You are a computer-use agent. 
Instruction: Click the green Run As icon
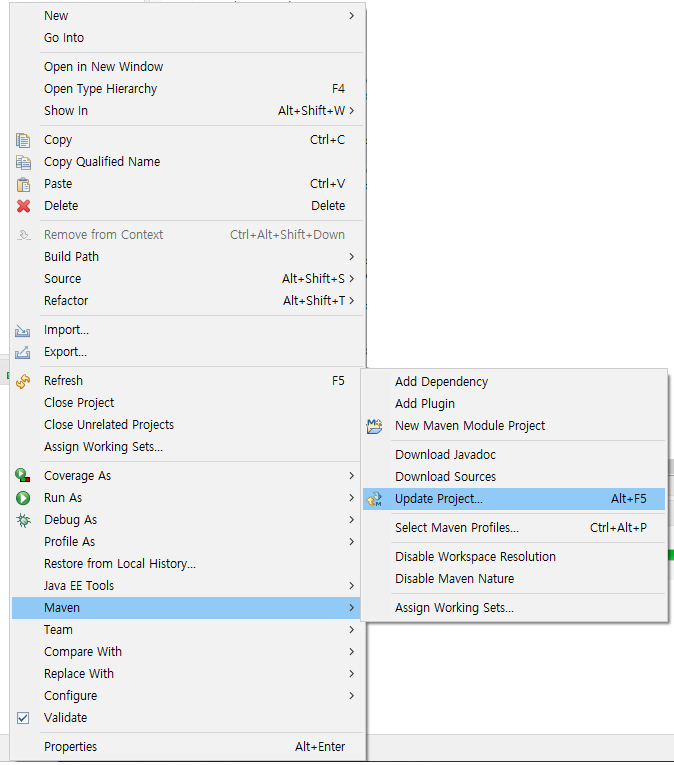point(23,498)
